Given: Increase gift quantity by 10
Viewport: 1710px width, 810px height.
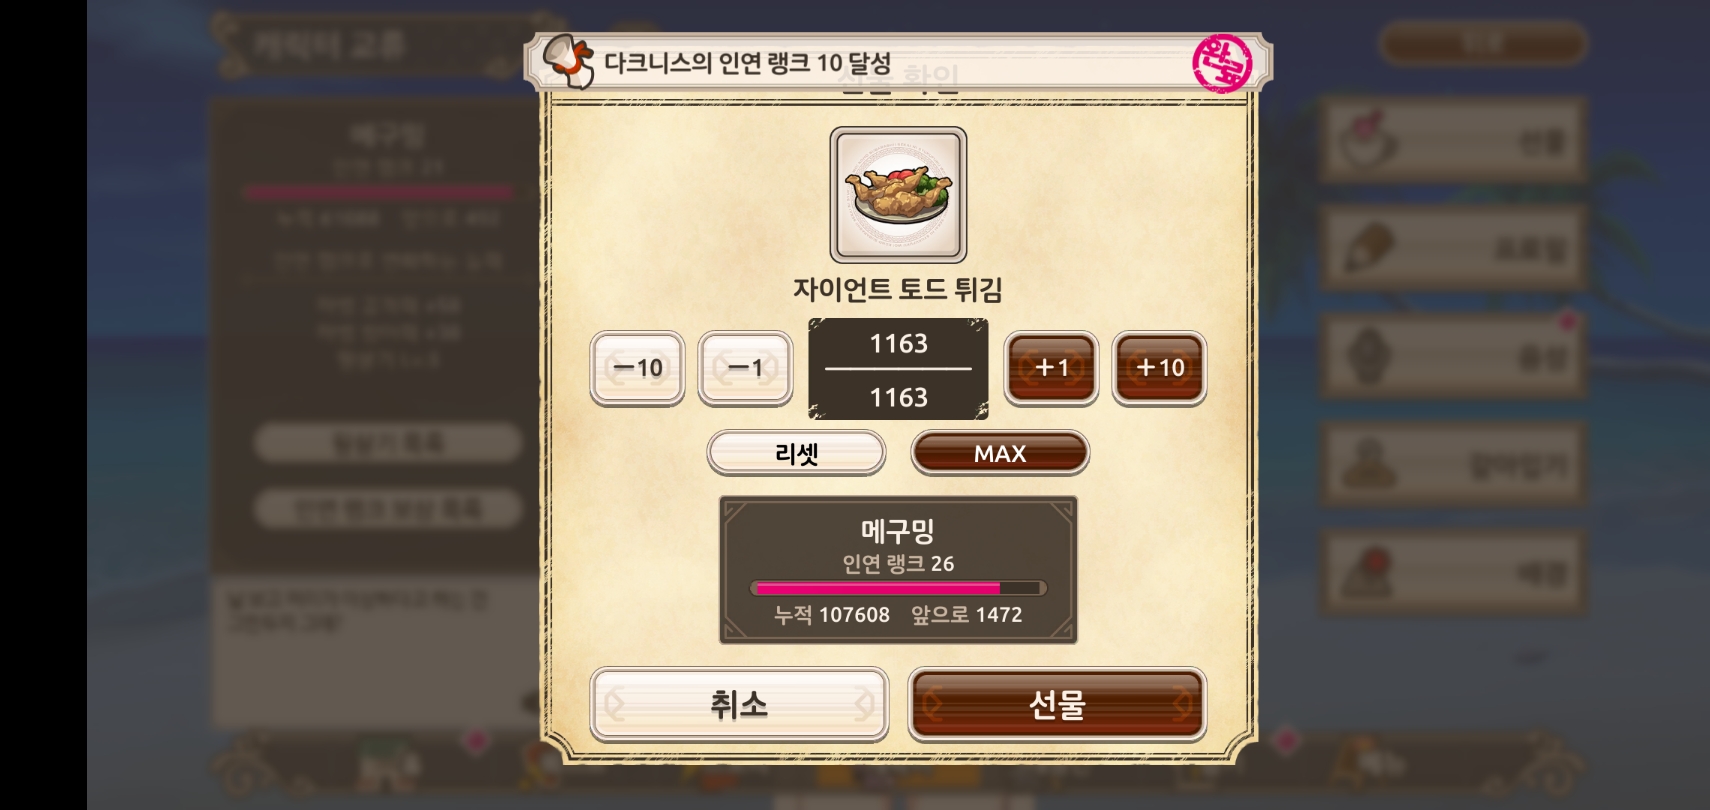Looking at the screenshot, I should click(1159, 368).
